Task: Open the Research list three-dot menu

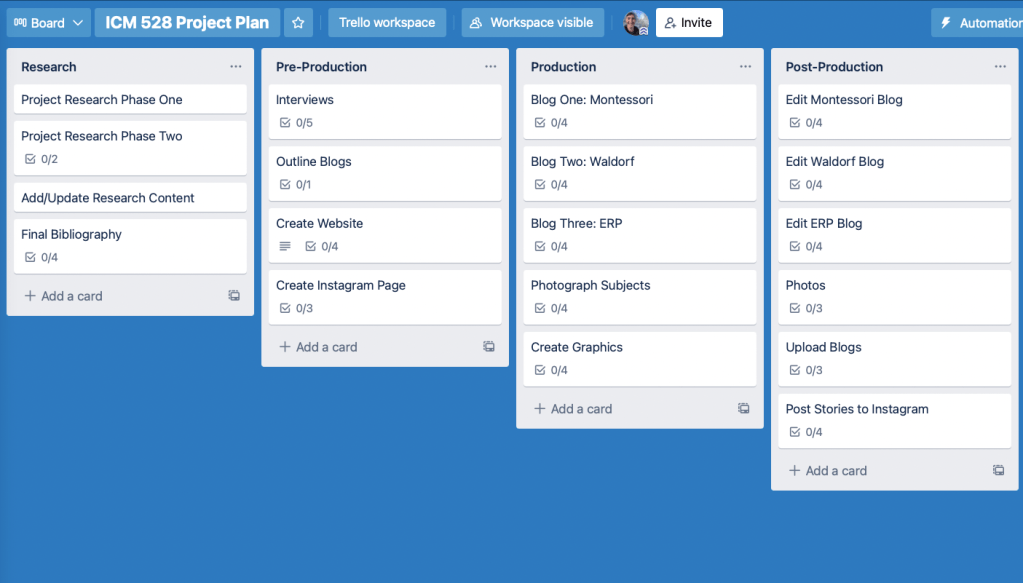Action: point(235,67)
